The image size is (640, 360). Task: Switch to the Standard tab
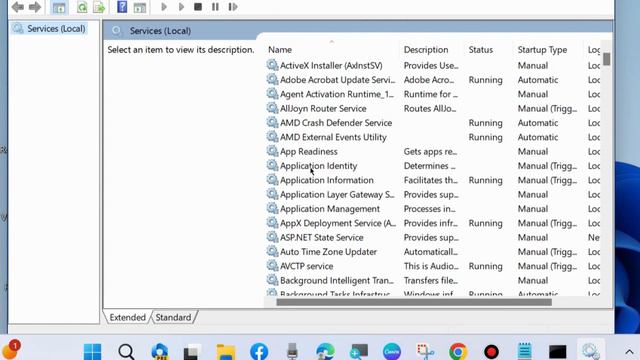[x=173, y=317]
